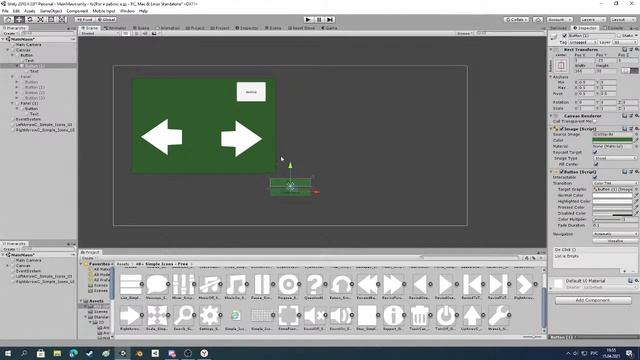Screen dimensions: 640x360
Task: Select the support info icon asset
Action: (393, 315)
